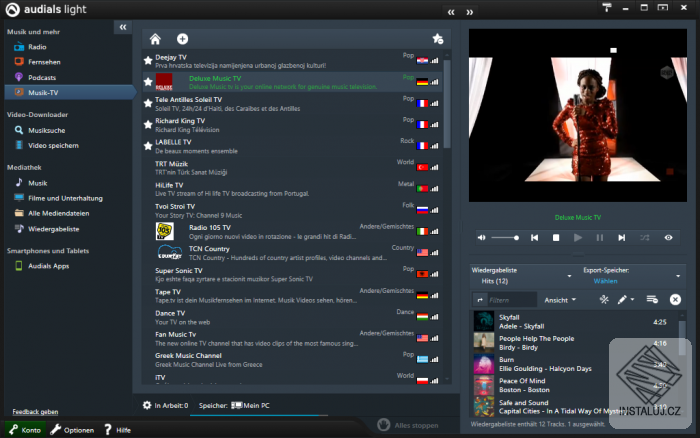
Task: Open Radio in the sidebar
Action: [x=37, y=47]
